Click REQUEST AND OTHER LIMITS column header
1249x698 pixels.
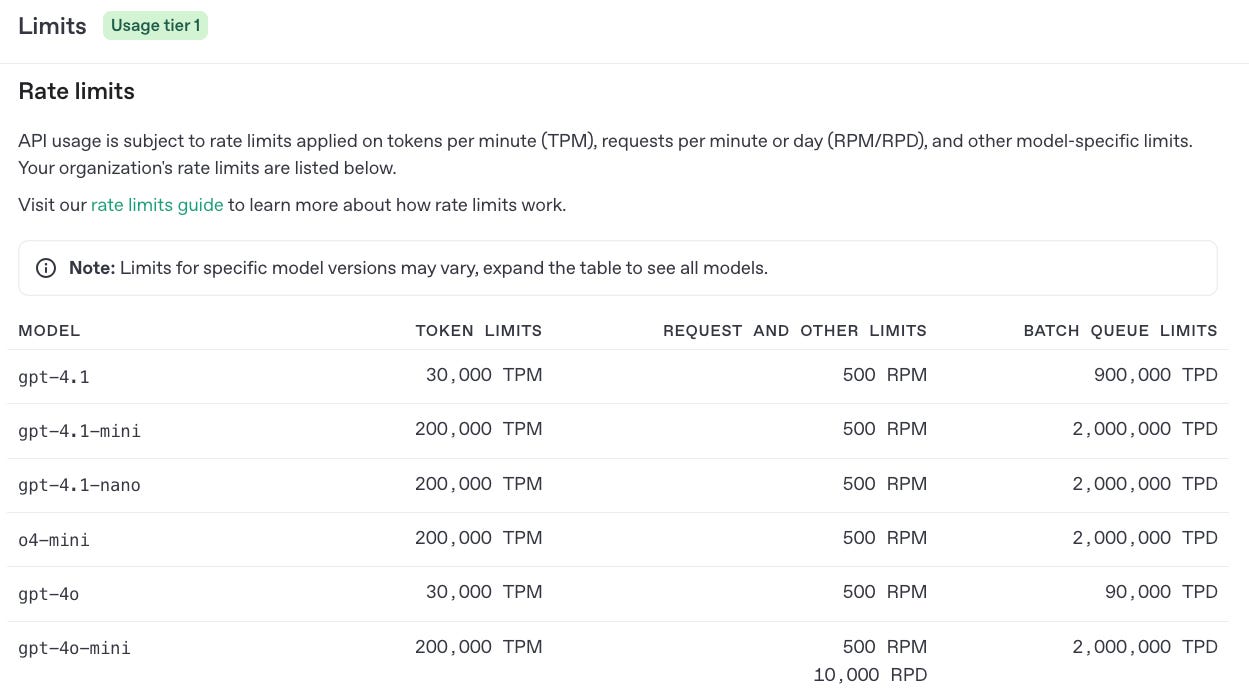[795, 330]
